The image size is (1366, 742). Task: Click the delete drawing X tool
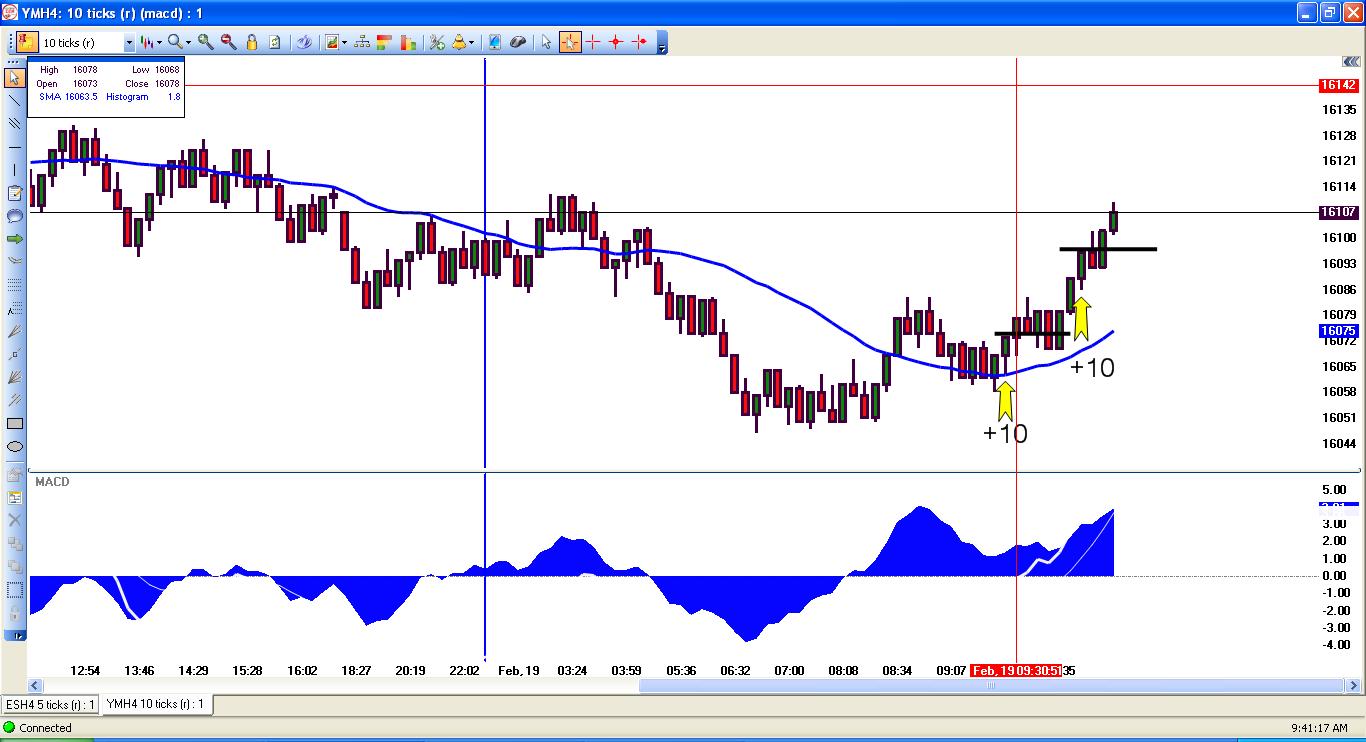point(14,520)
